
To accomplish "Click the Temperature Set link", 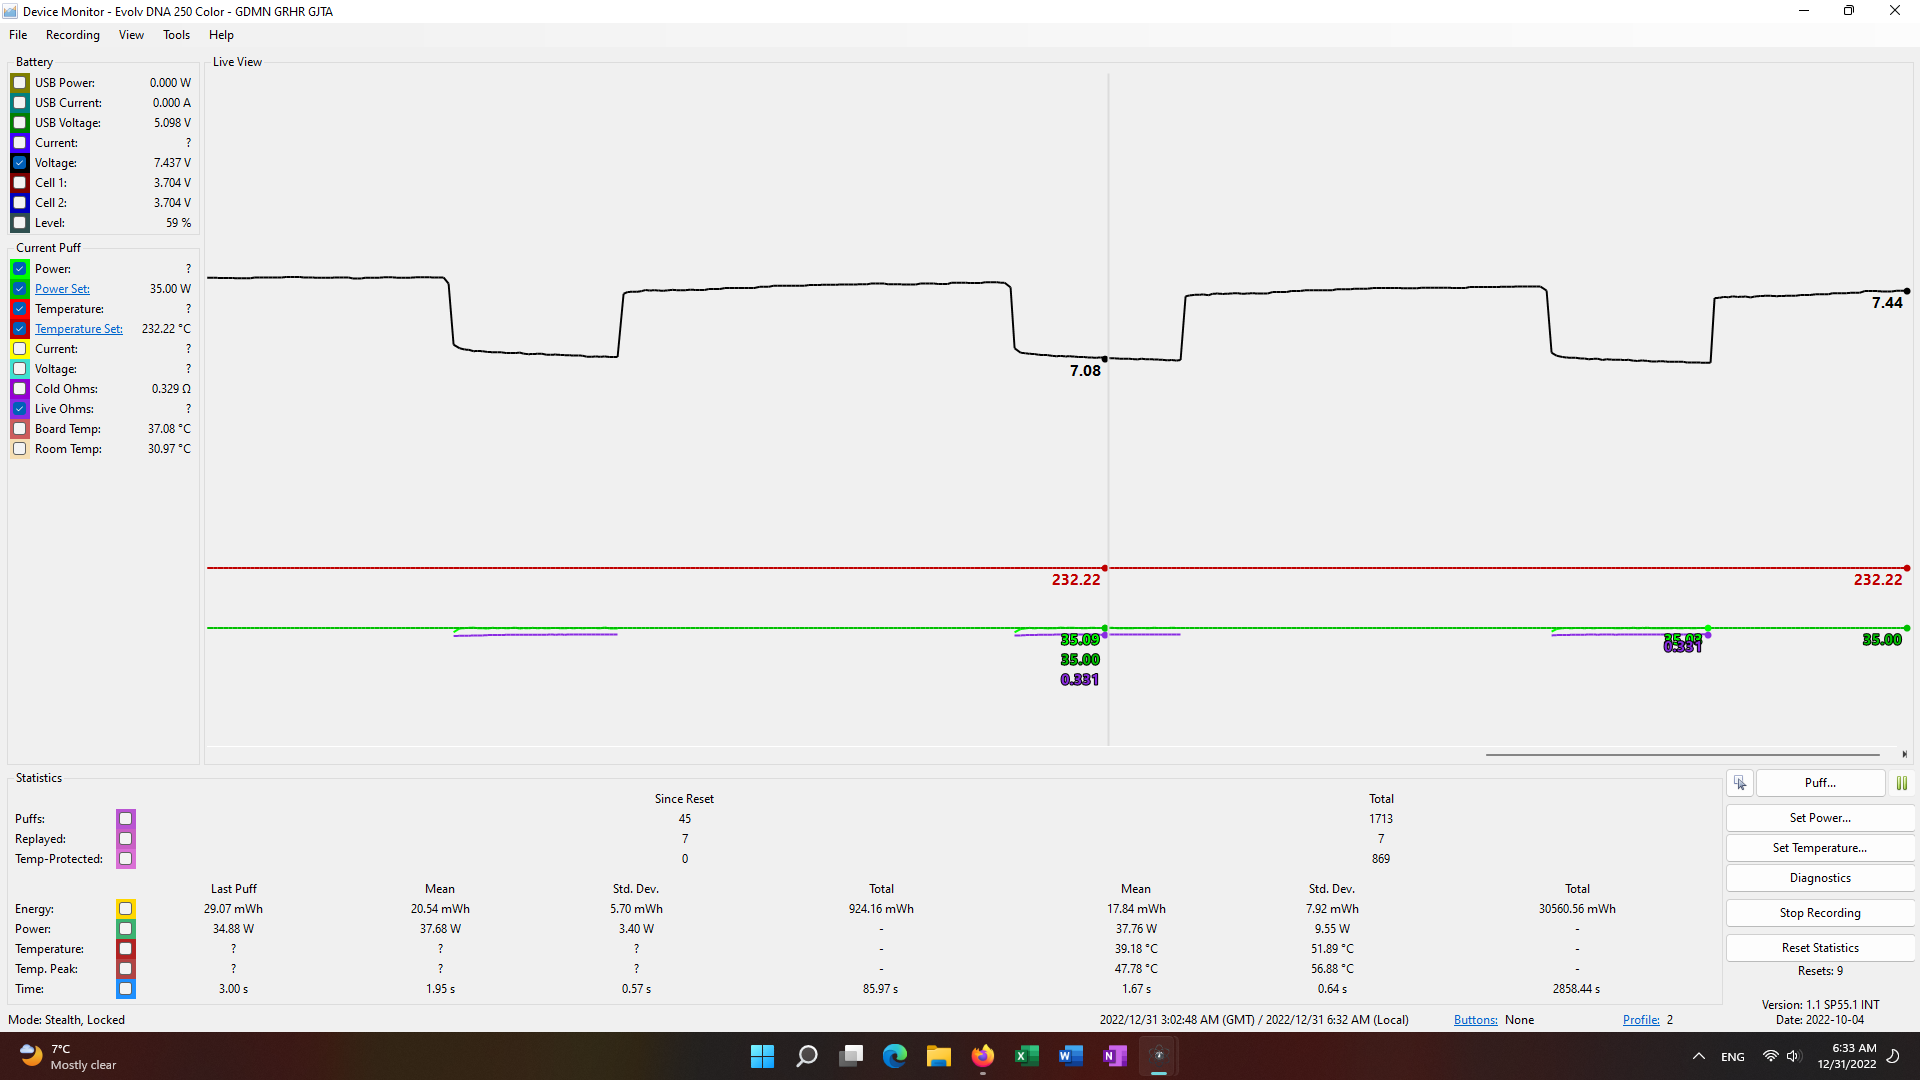I will pos(78,329).
